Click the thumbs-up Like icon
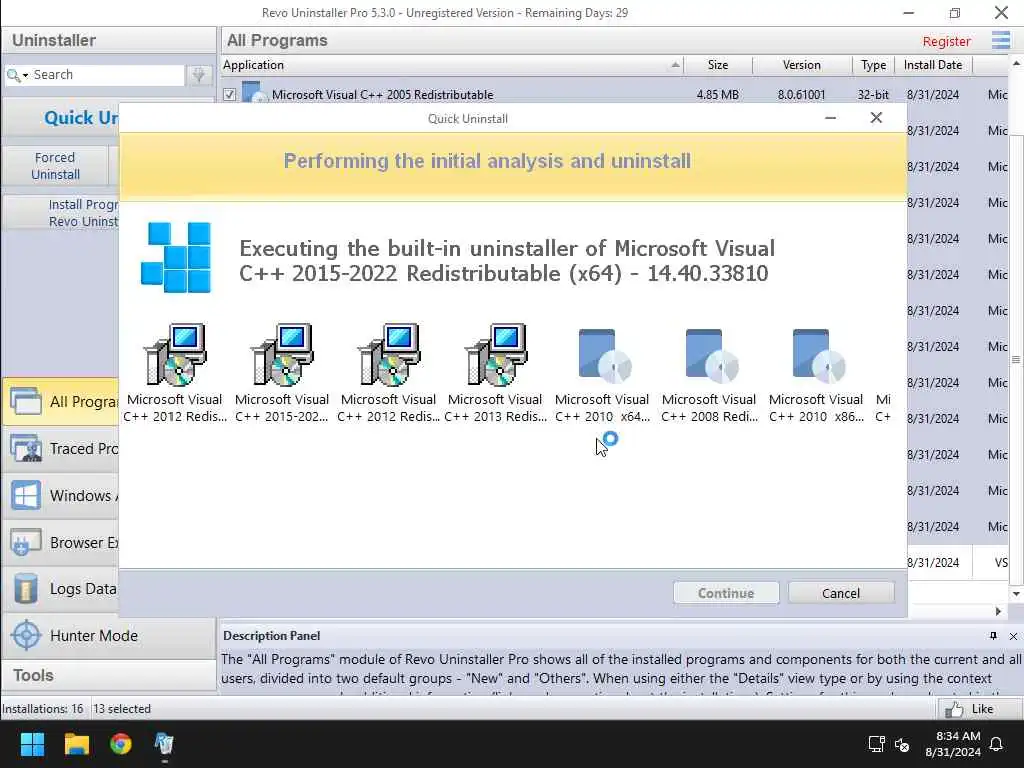Image resolution: width=1024 pixels, height=768 pixels. pos(953,709)
